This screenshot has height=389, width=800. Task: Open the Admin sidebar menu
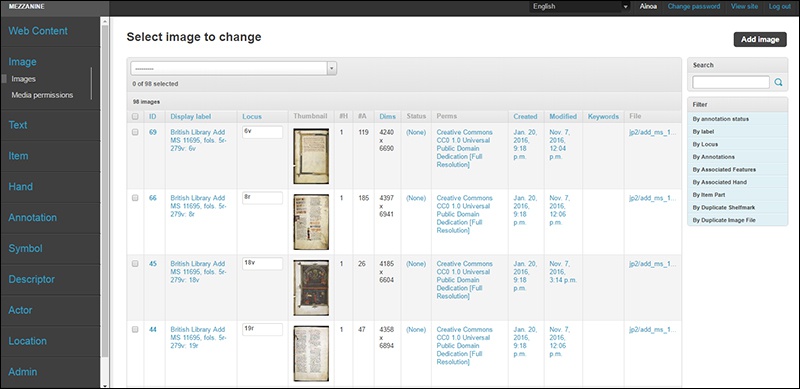[x=22, y=372]
